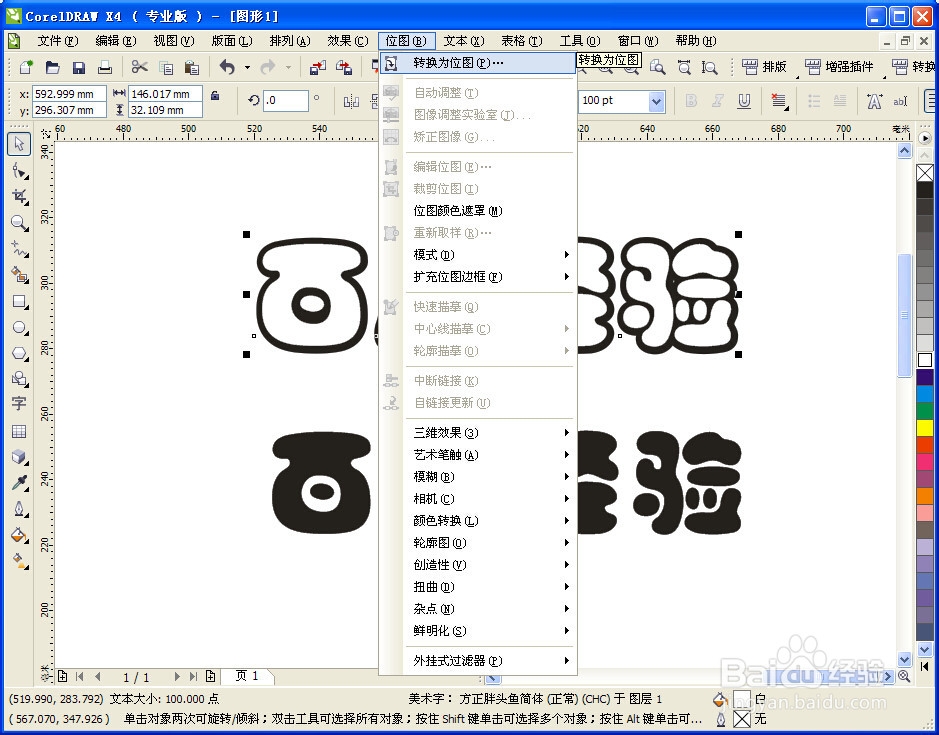
Task: Toggle bold text formatting
Action: (691, 101)
